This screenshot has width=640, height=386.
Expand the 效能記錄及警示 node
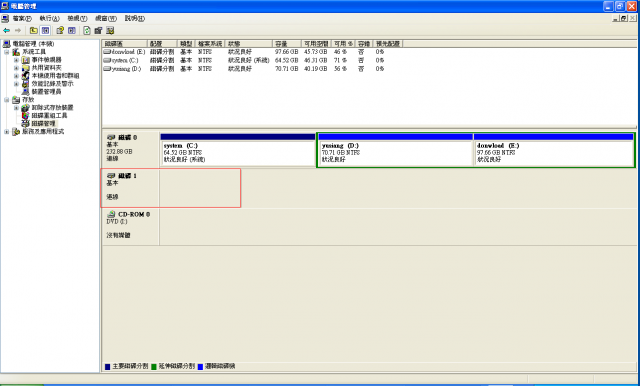point(16,84)
